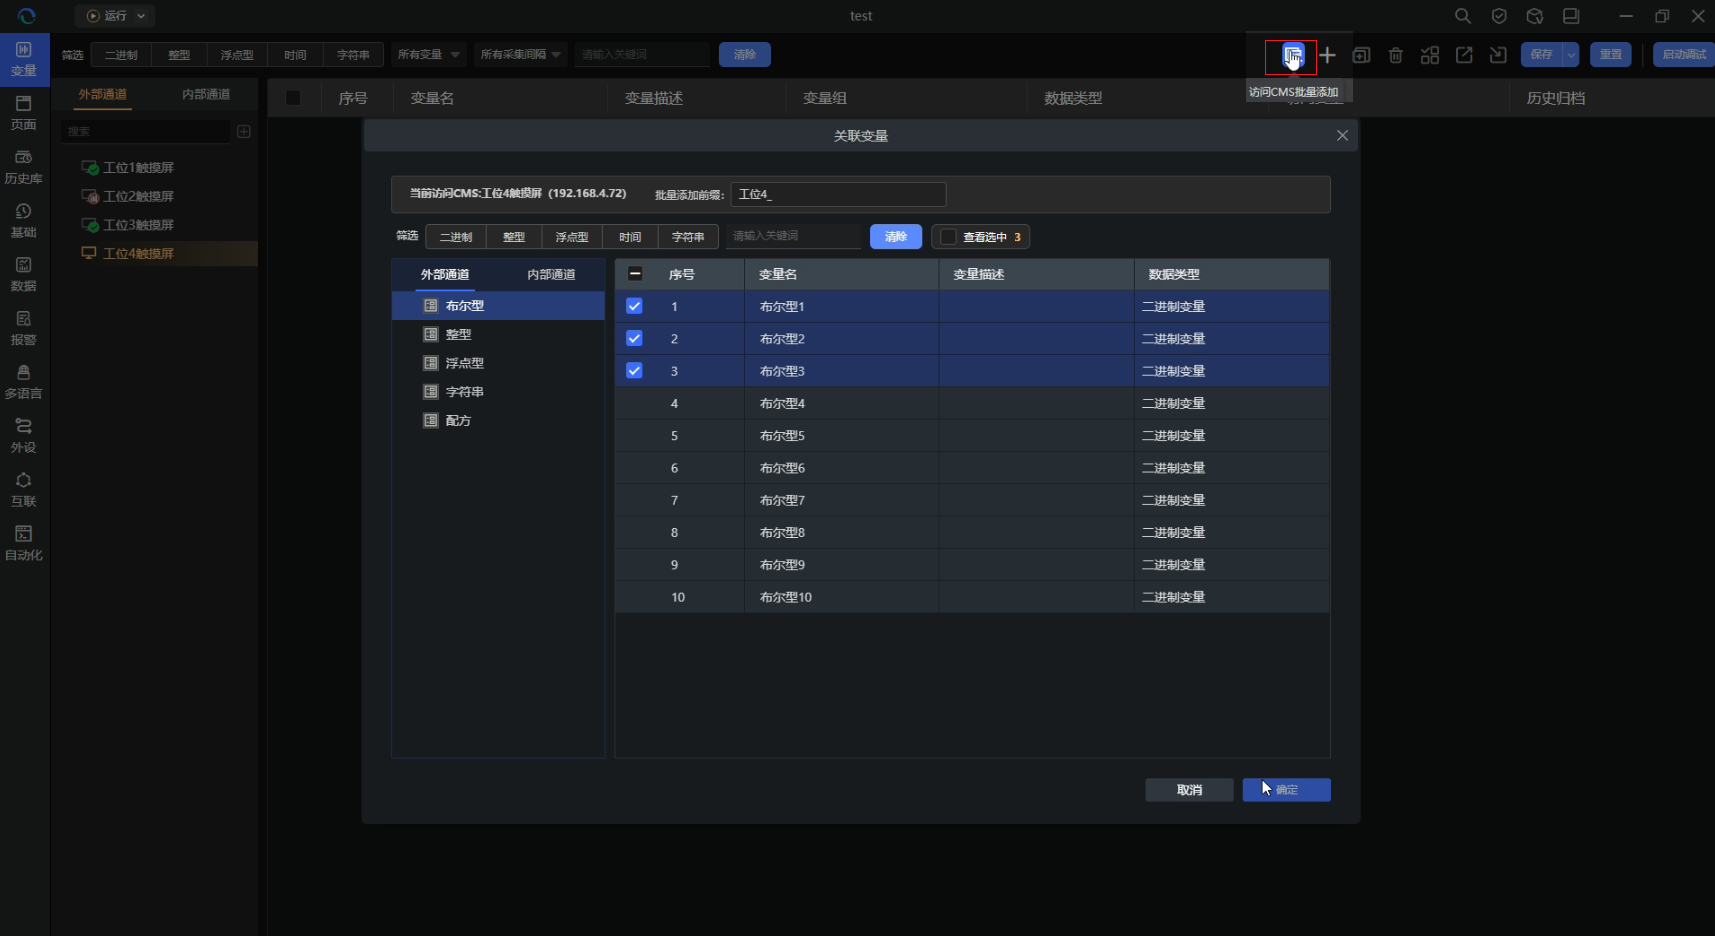Click the panel layout icon in title bar
Viewport: 1715px width, 936px height.
point(1571,16)
